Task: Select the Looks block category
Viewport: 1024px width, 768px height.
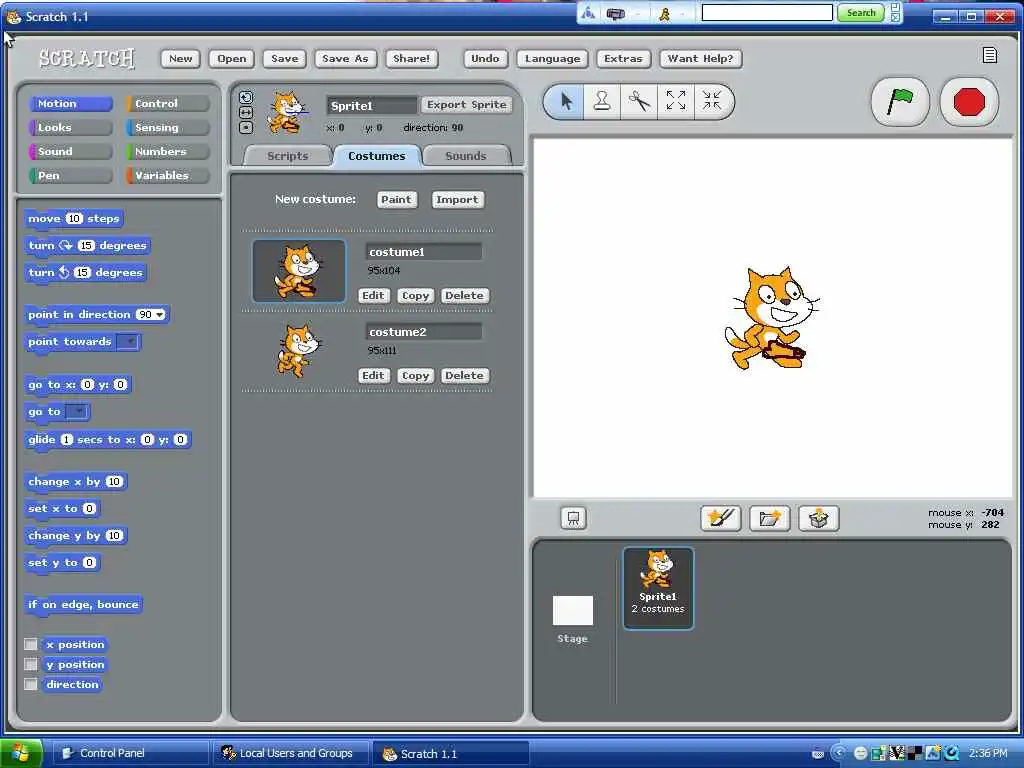Action: point(71,128)
